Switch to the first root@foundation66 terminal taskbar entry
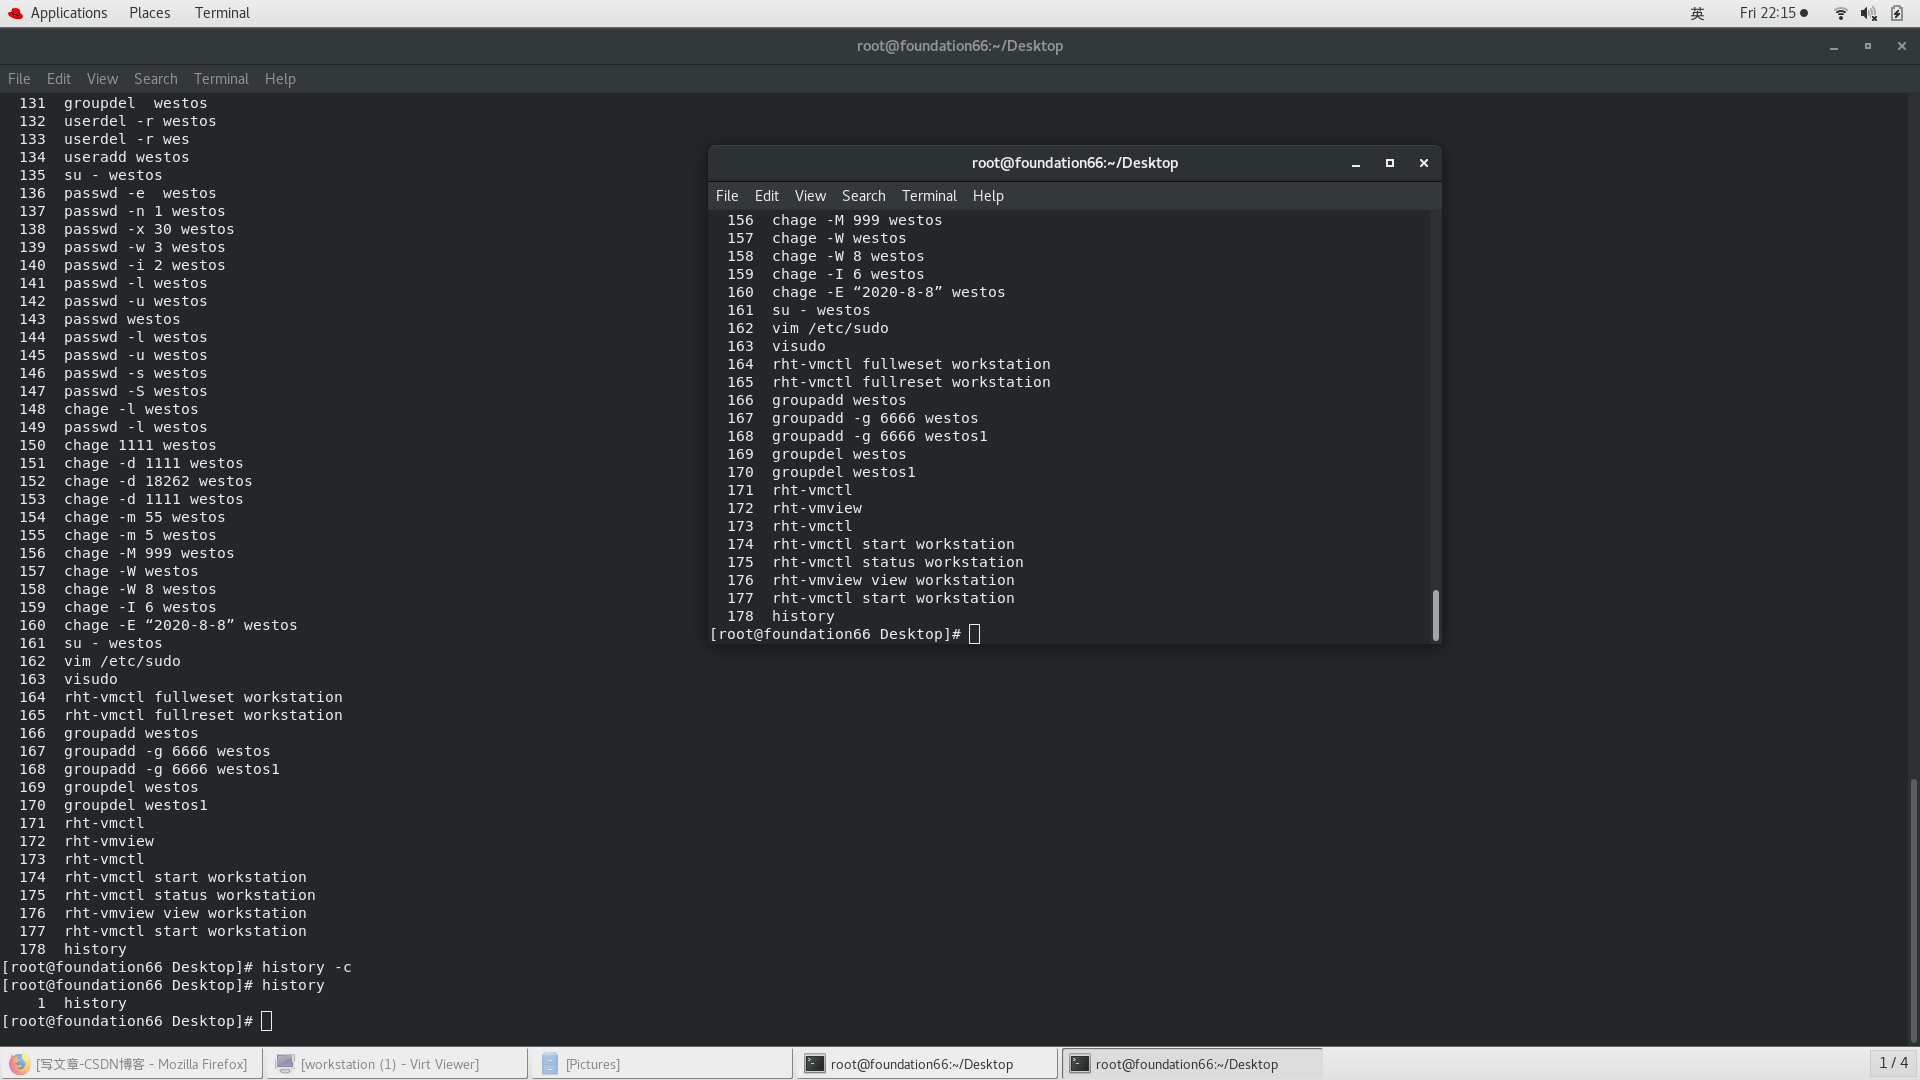Screen dimensions: 1920x1080 (x=921, y=1064)
